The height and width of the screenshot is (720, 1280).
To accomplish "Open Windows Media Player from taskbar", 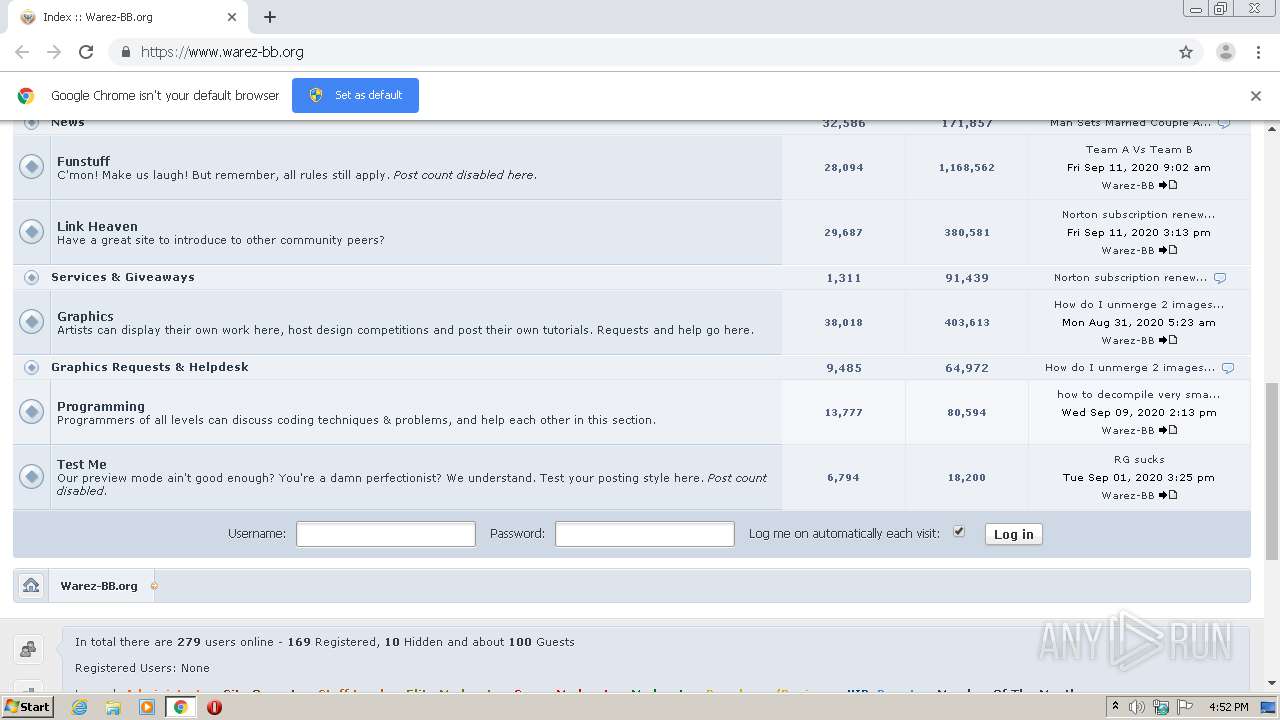I will coord(147,707).
